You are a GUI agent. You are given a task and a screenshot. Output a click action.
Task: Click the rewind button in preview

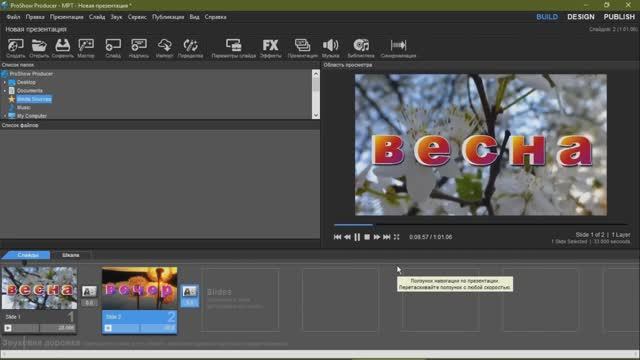coord(347,237)
